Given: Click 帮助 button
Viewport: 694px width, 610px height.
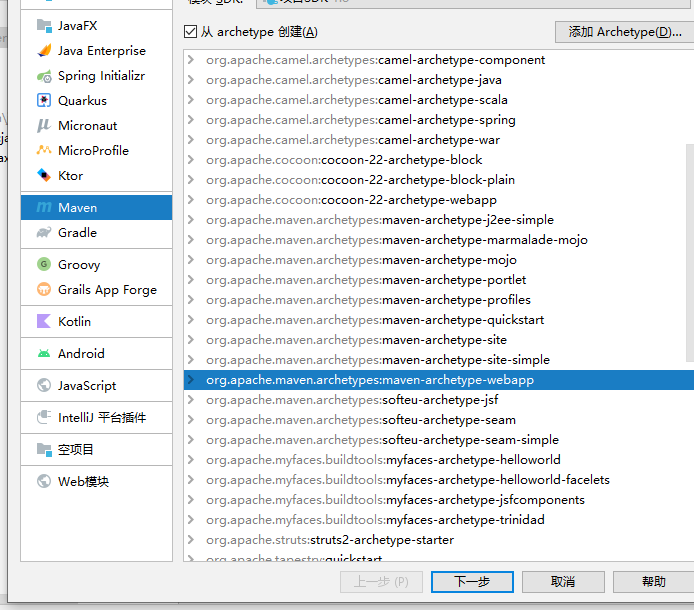Looking at the screenshot, I should [x=653, y=581].
